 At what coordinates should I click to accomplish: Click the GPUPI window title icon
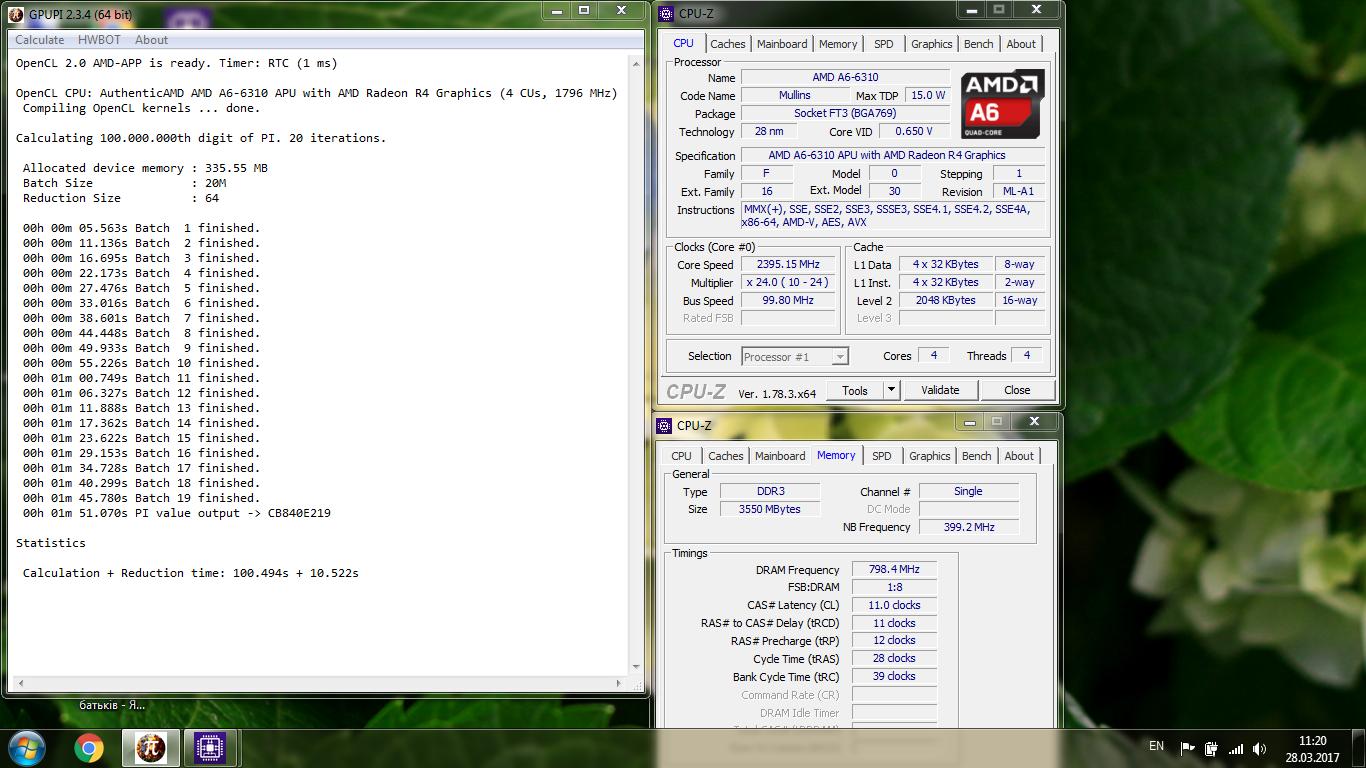click(18, 15)
